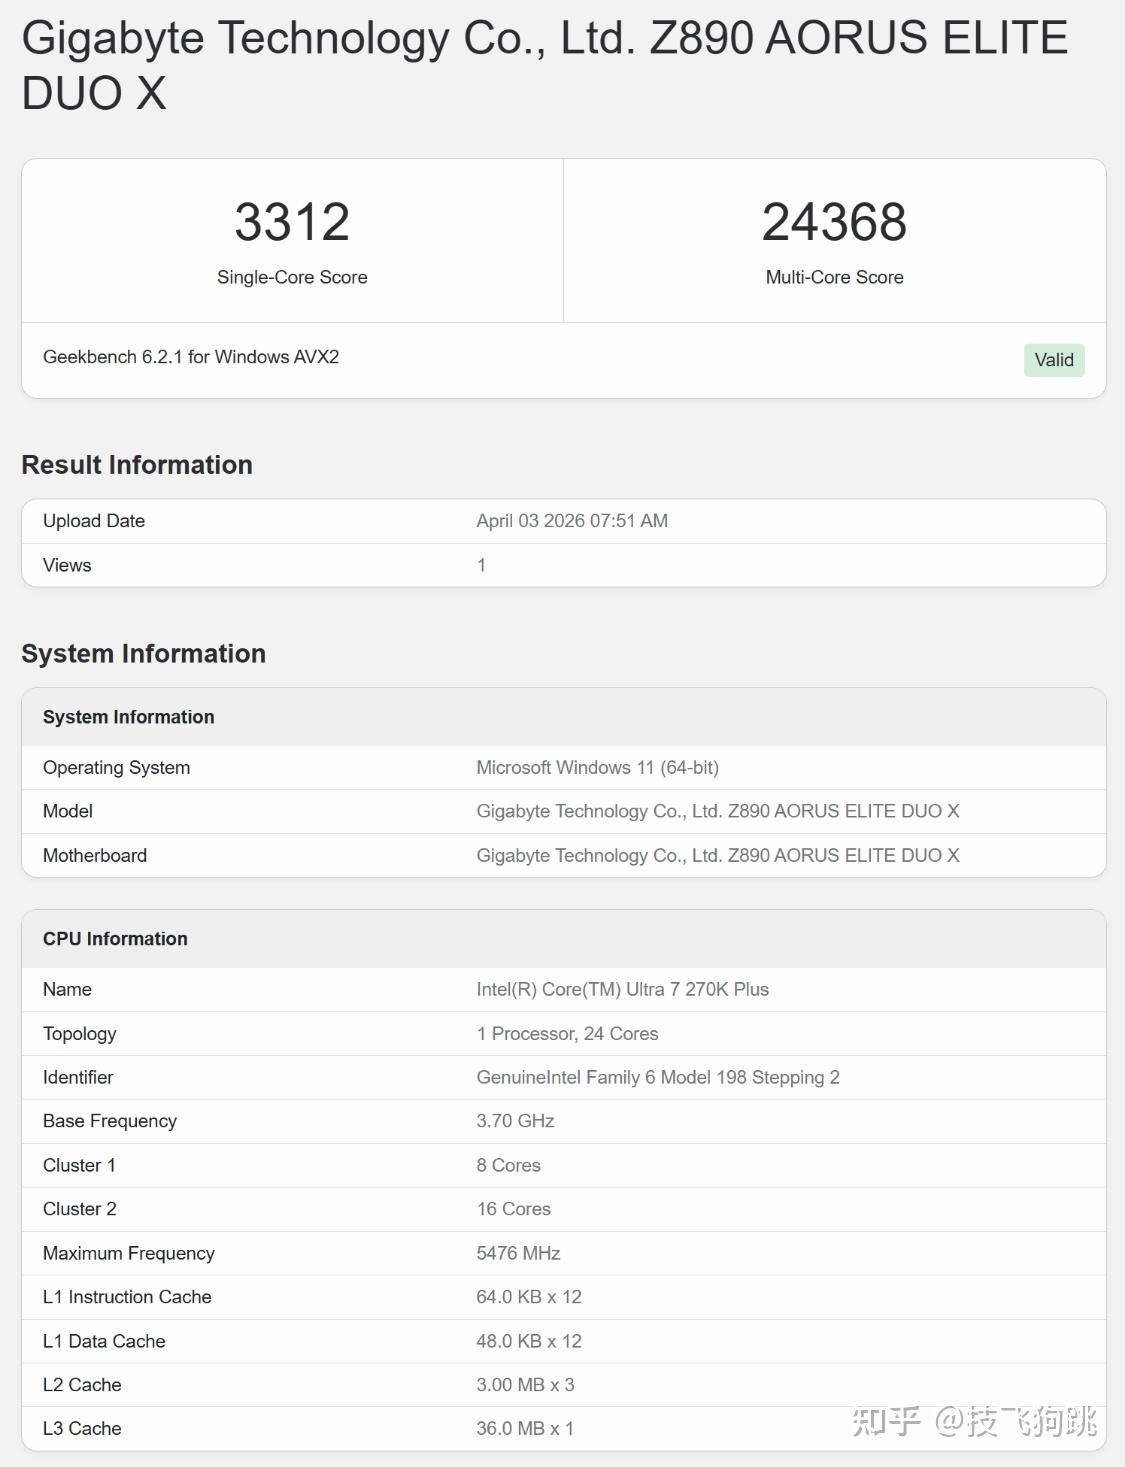Select the 1 Processor, 24 Cores value

point(567,1034)
